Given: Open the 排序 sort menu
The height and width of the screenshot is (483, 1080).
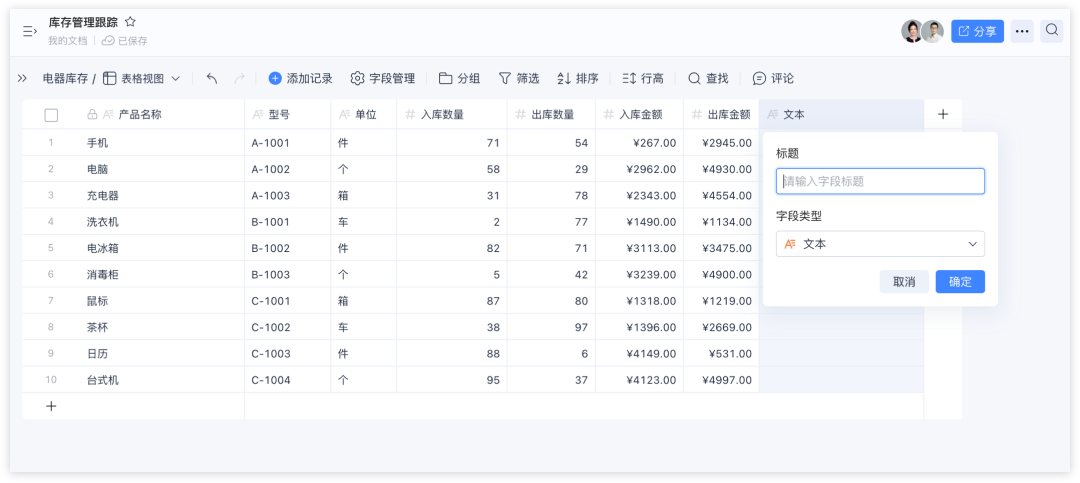Looking at the screenshot, I should [x=577, y=78].
